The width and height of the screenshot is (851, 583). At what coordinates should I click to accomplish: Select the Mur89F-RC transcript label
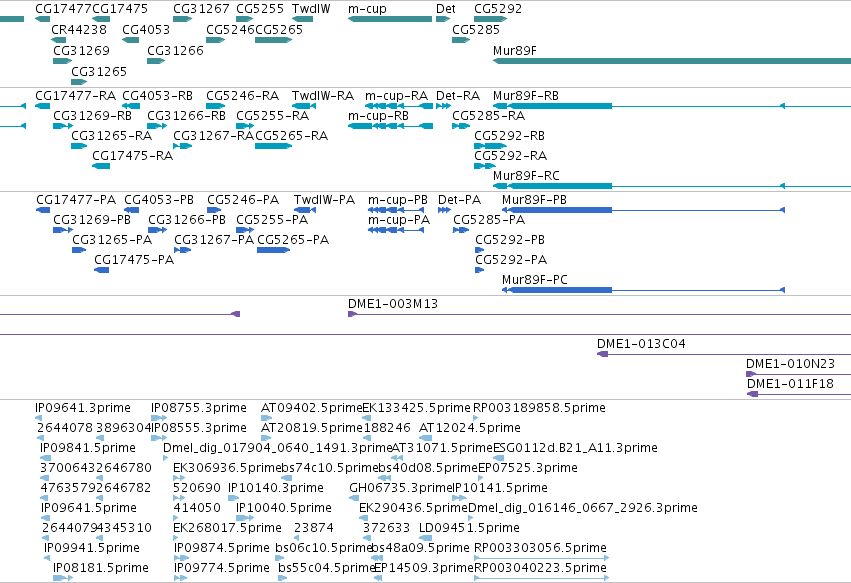pos(526,175)
